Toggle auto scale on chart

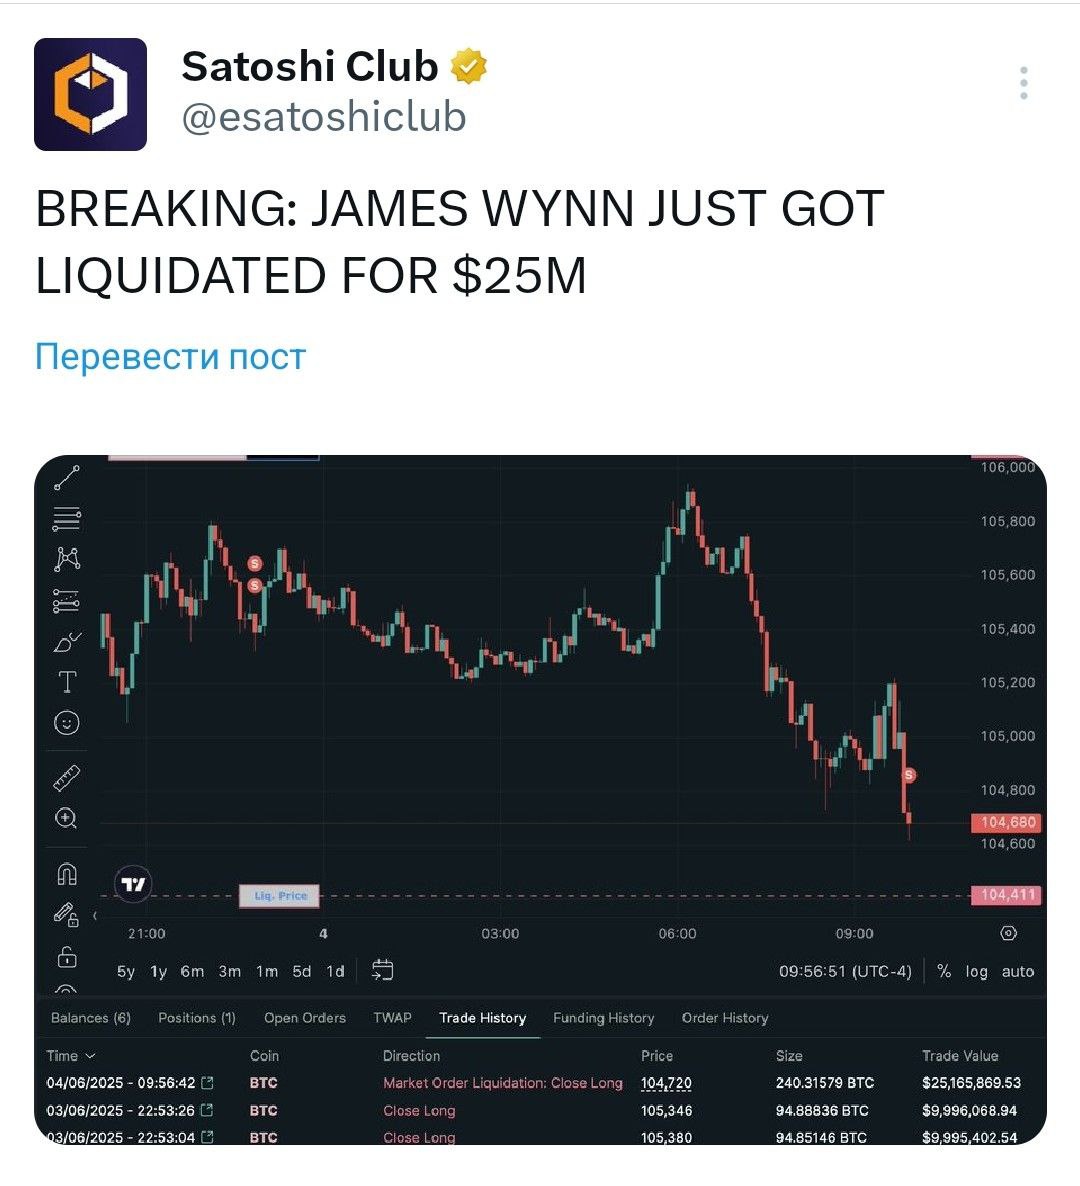click(1017, 972)
